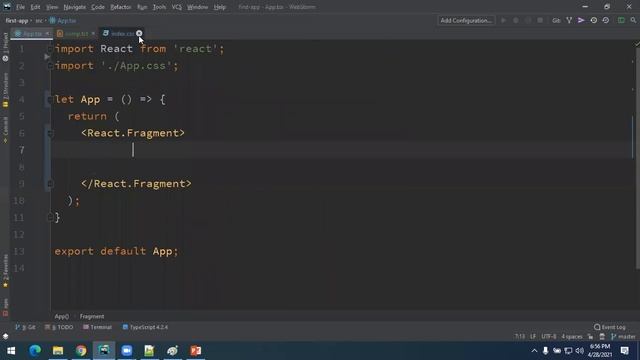Open the Project tool window sidebar
The image size is (640, 360).
(5, 47)
